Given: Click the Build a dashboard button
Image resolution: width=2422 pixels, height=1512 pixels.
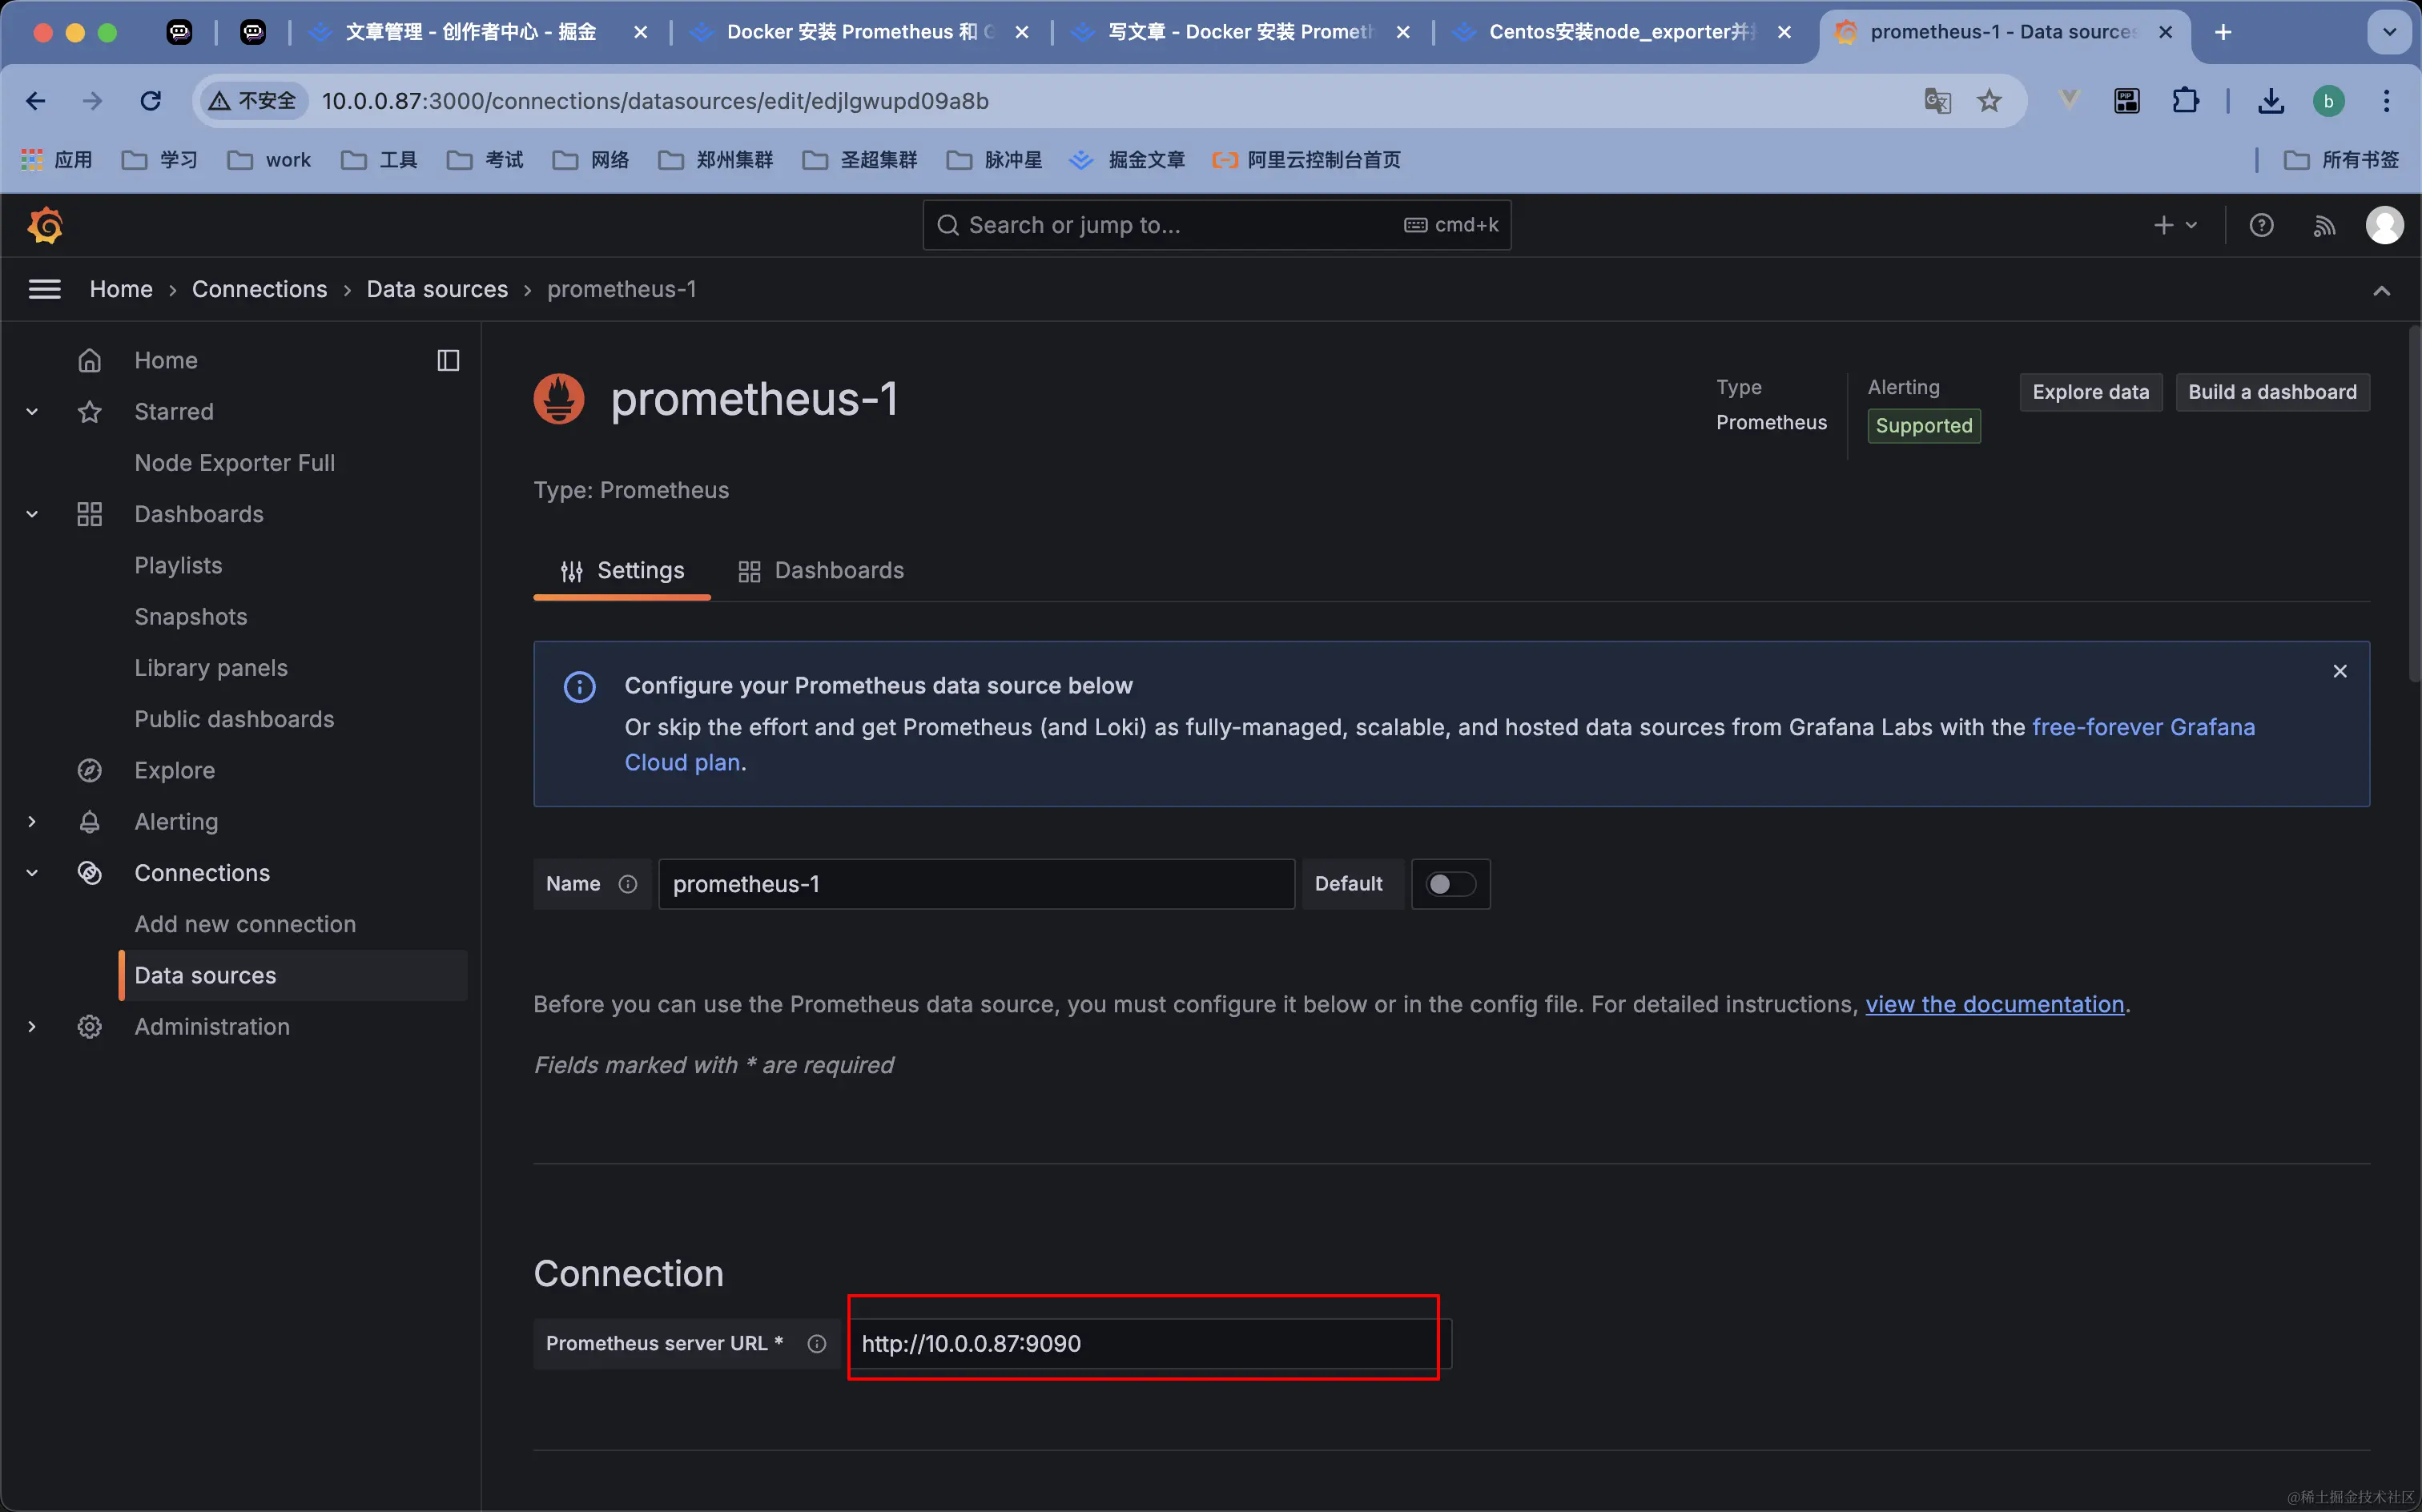Looking at the screenshot, I should pos(2272,392).
